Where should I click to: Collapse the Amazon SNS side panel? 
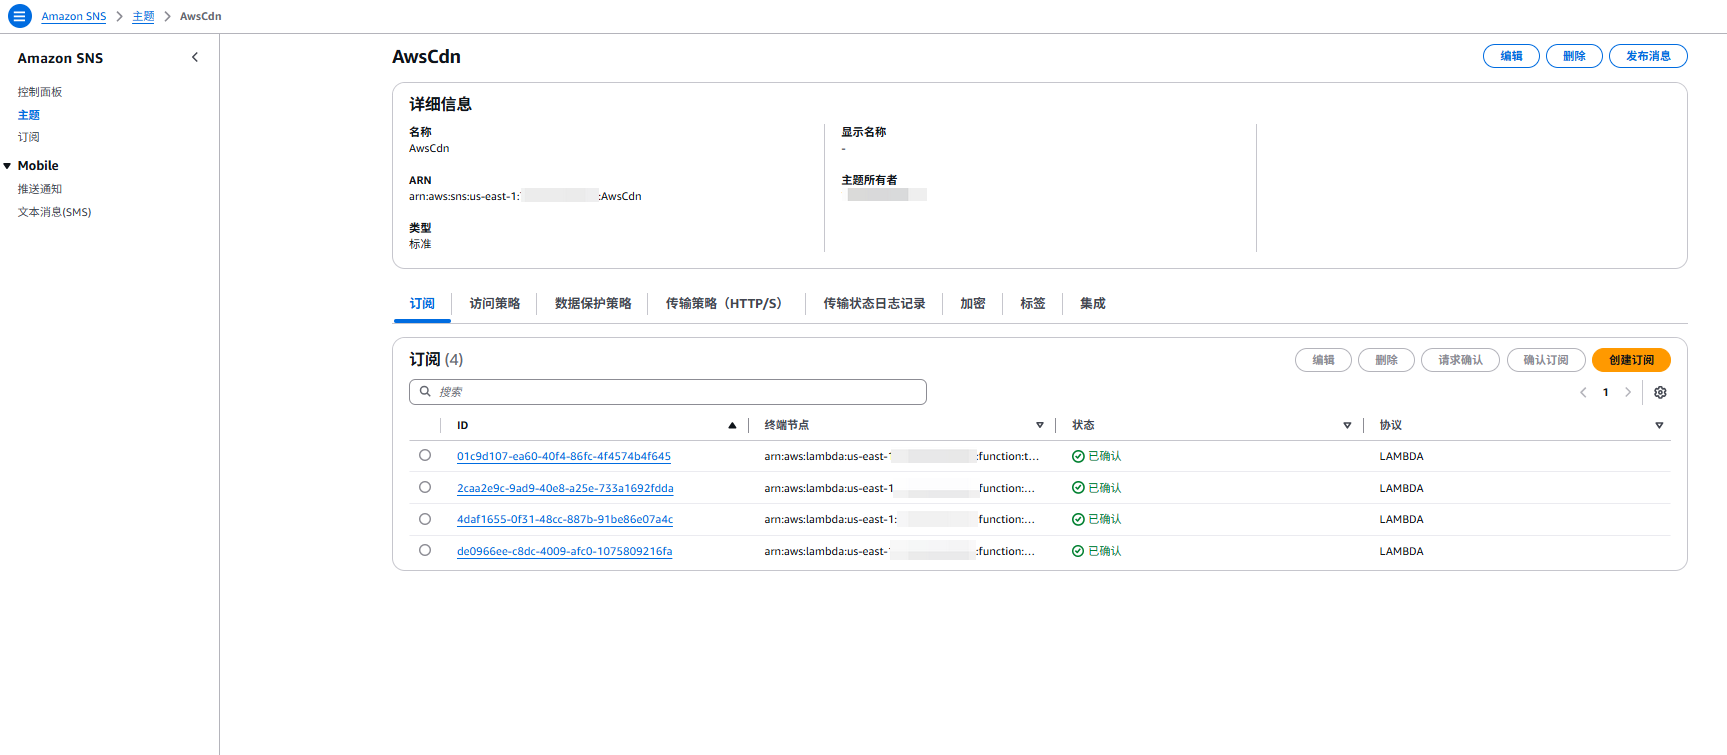coord(195,58)
